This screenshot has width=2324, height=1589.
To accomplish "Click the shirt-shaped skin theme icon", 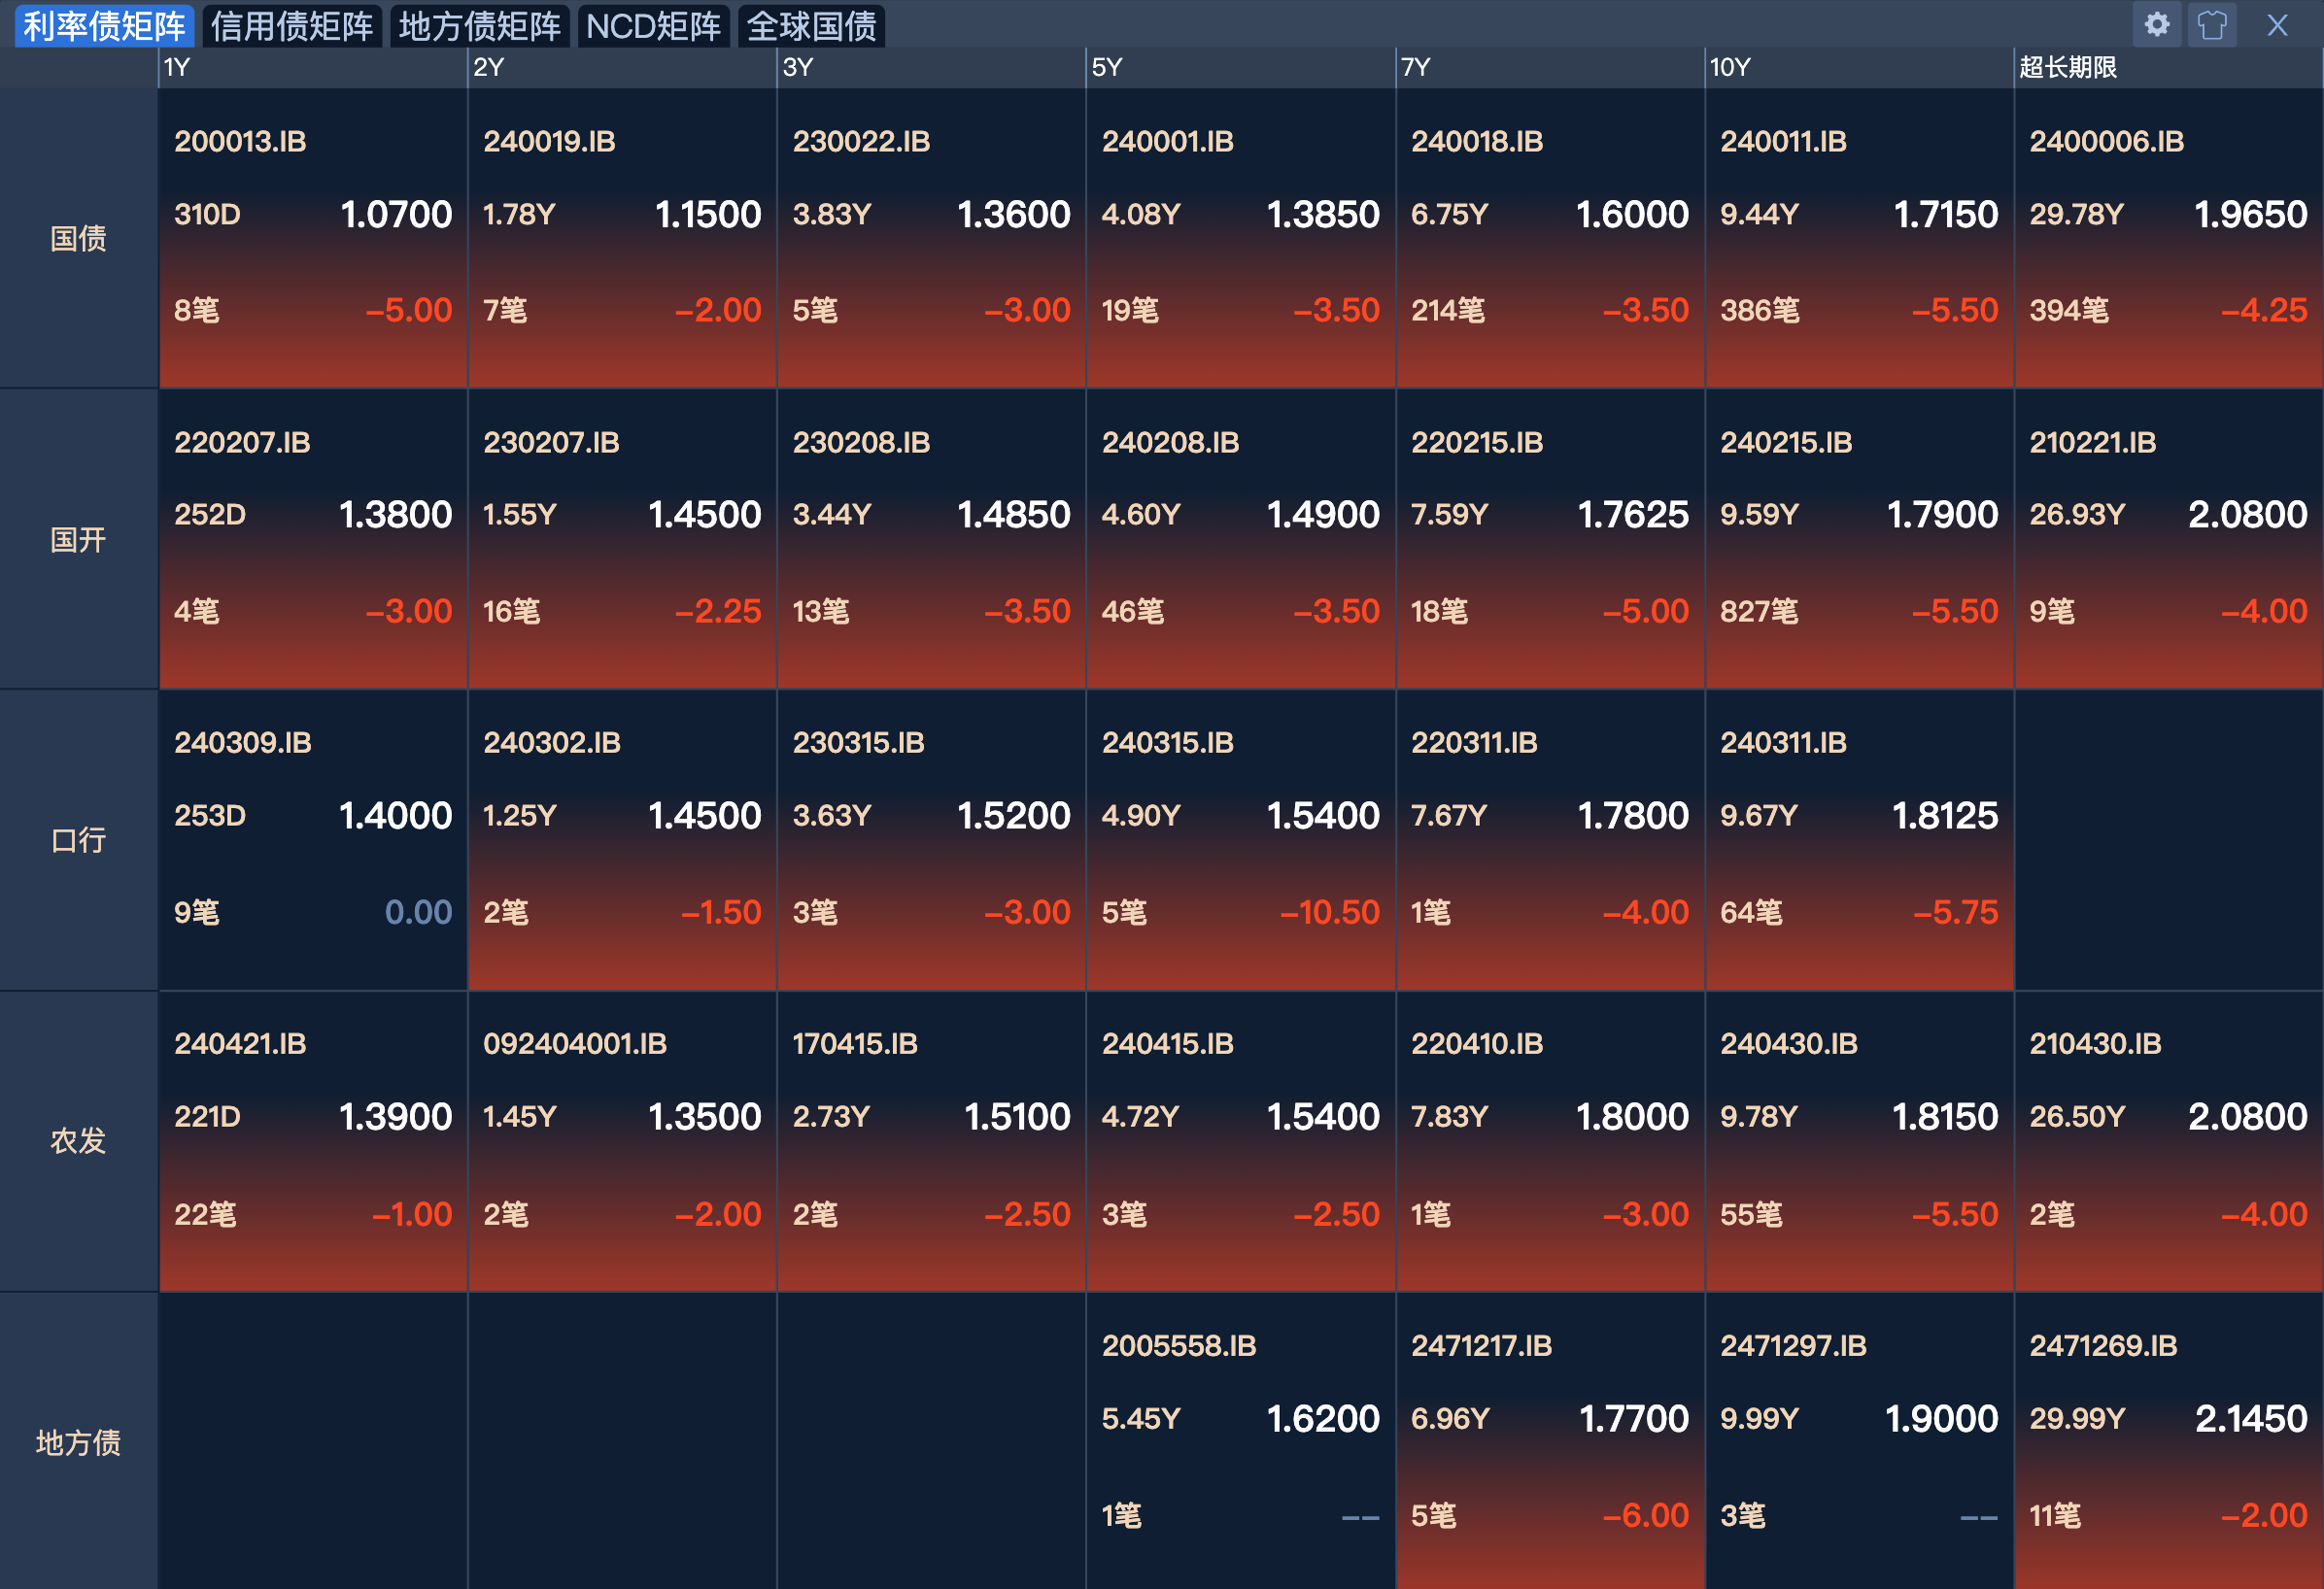I will coord(2211,25).
